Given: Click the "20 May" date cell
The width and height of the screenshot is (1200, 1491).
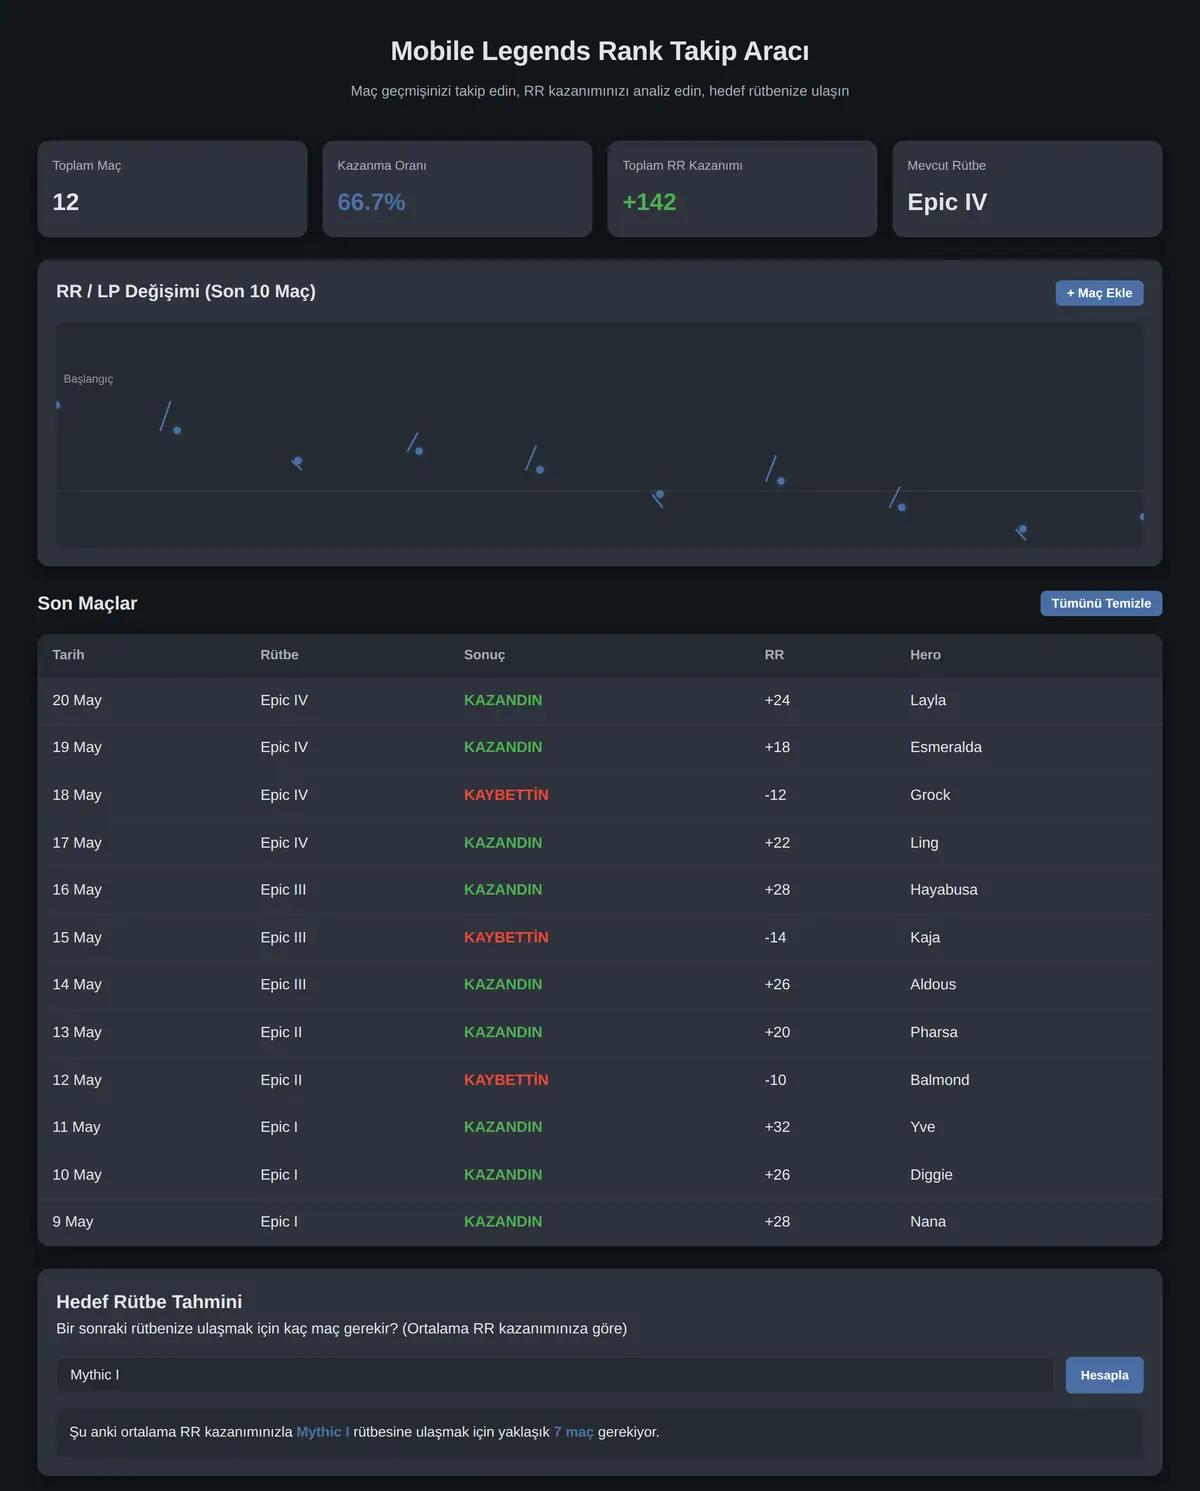Looking at the screenshot, I should (77, 700).
